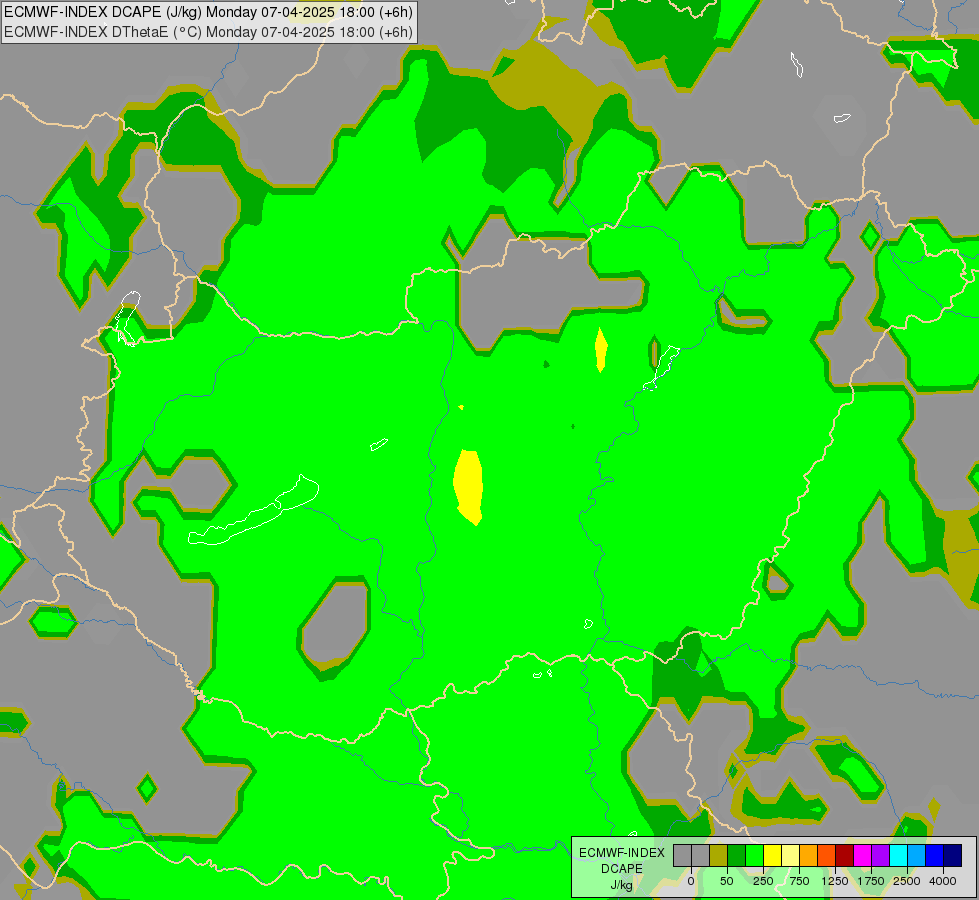Click the dark red legend swatch
979x900 pixels.
point(845,856)
